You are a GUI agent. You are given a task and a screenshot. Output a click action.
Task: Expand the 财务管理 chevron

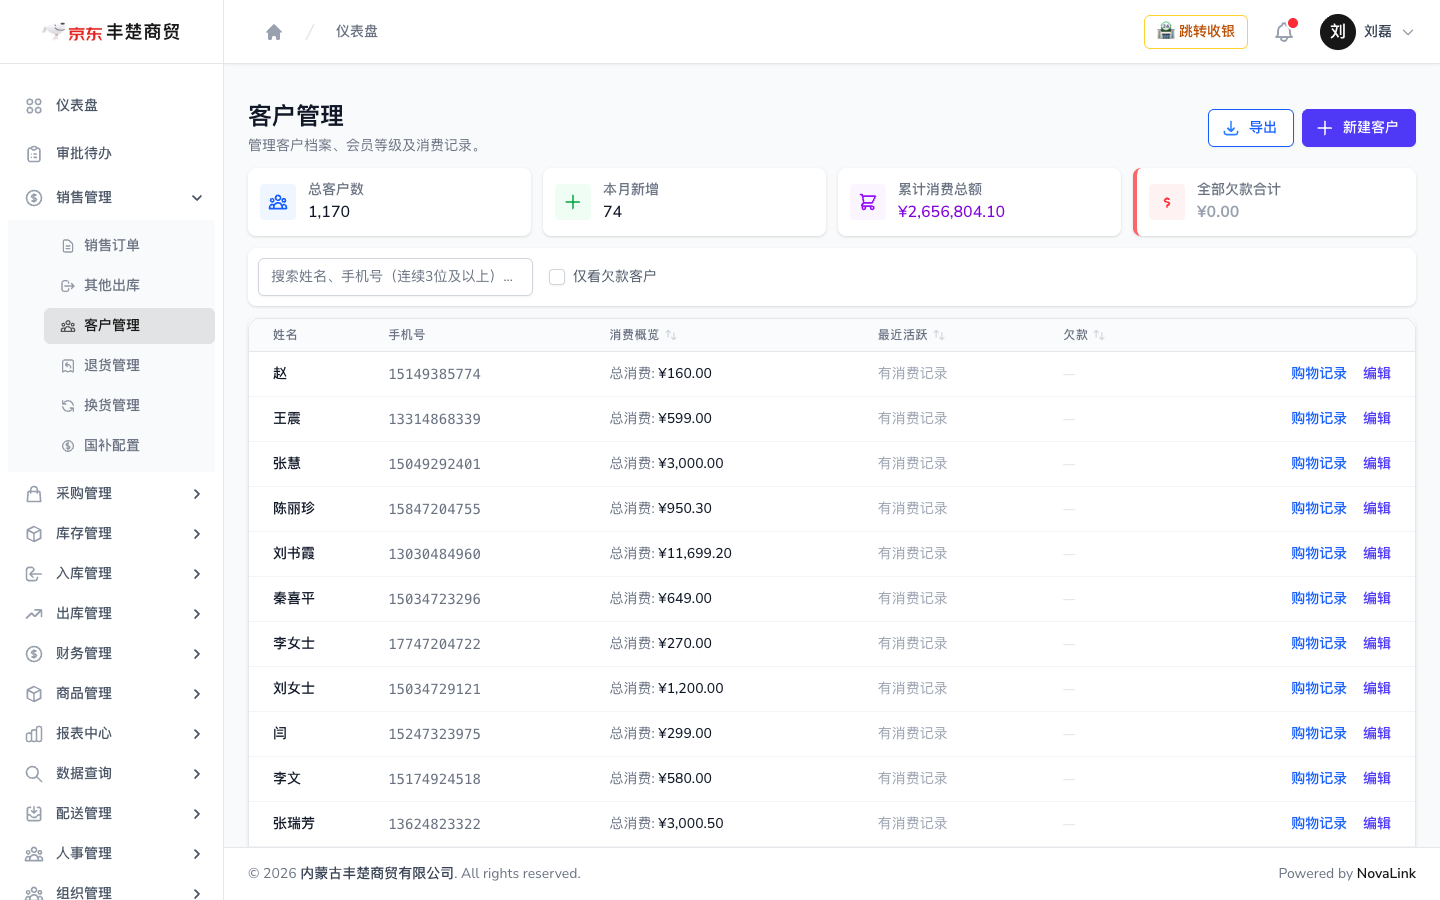pos(197,654)
